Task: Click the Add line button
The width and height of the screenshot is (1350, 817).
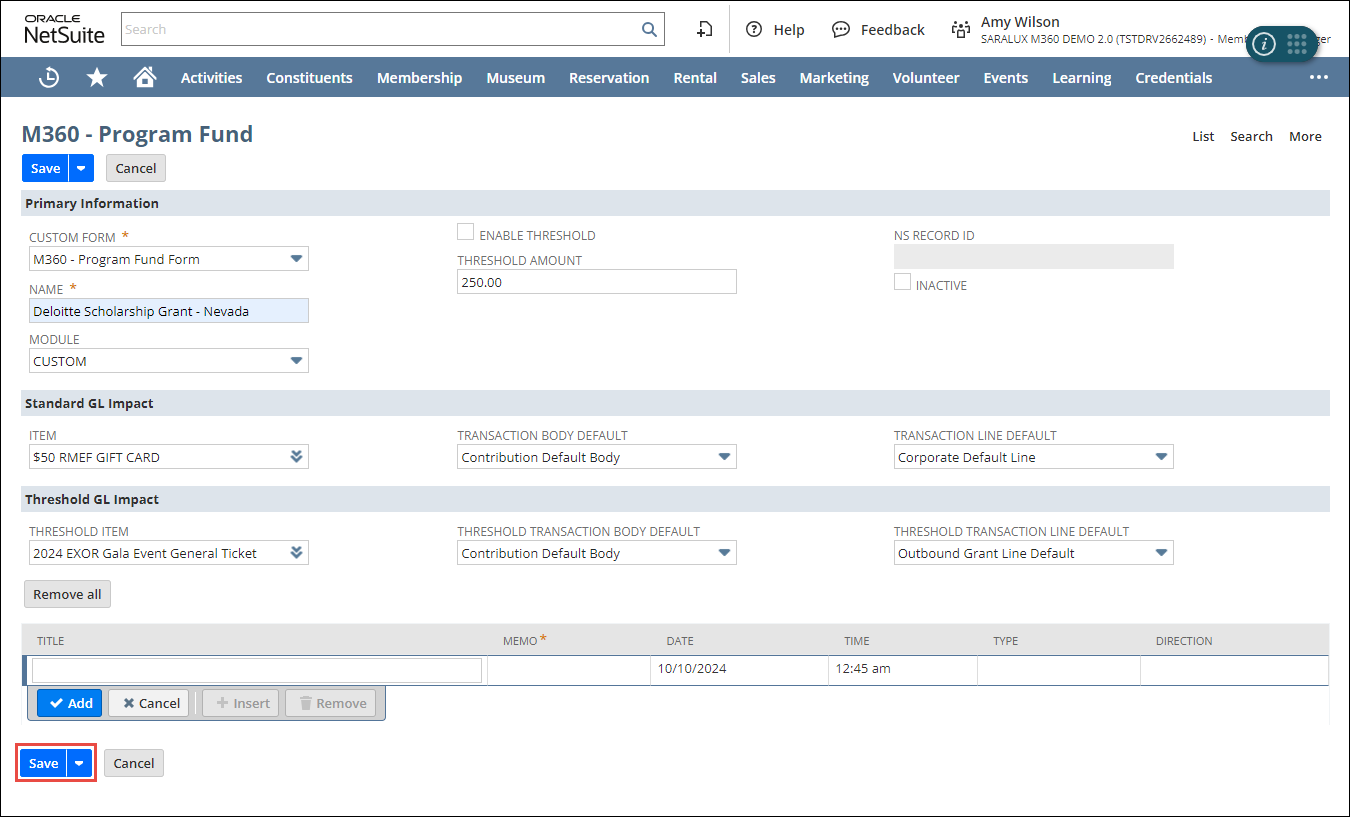Action: (70, 703)
